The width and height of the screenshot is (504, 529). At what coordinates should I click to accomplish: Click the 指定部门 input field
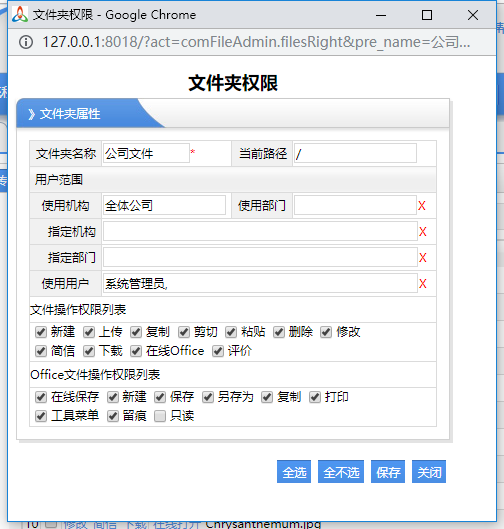pos(260,257)
